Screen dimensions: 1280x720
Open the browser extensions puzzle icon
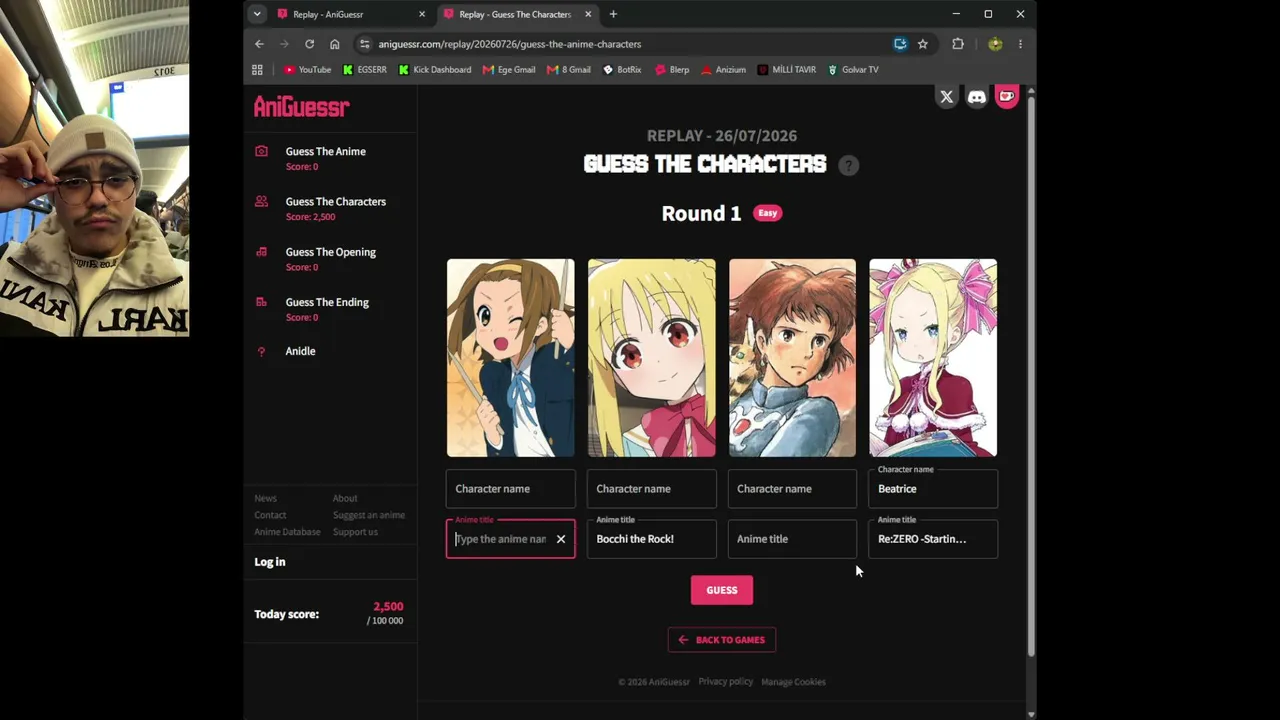click(958, 44)
